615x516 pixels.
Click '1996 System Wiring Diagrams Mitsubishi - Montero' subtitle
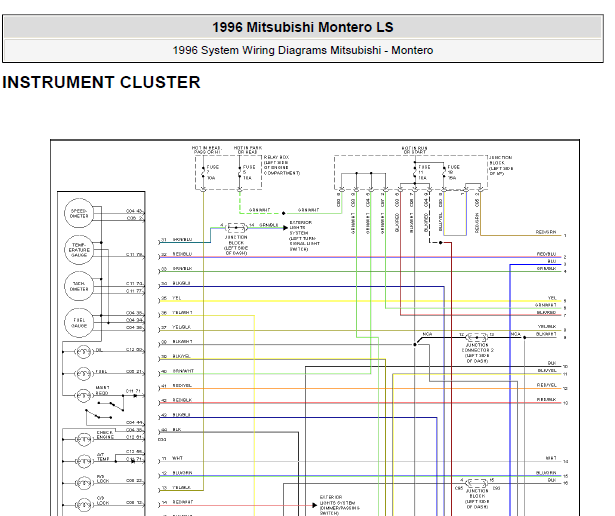[x=302, y=50]
